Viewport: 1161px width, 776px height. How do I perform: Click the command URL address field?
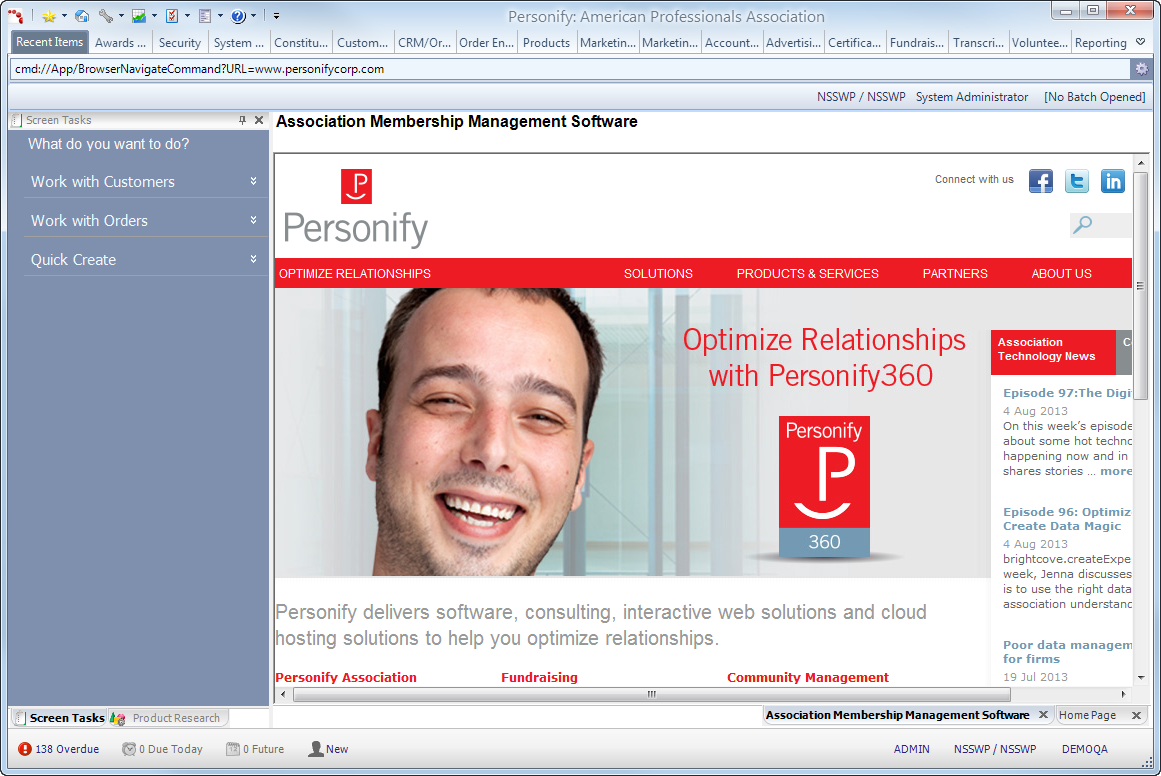(570, 69)
